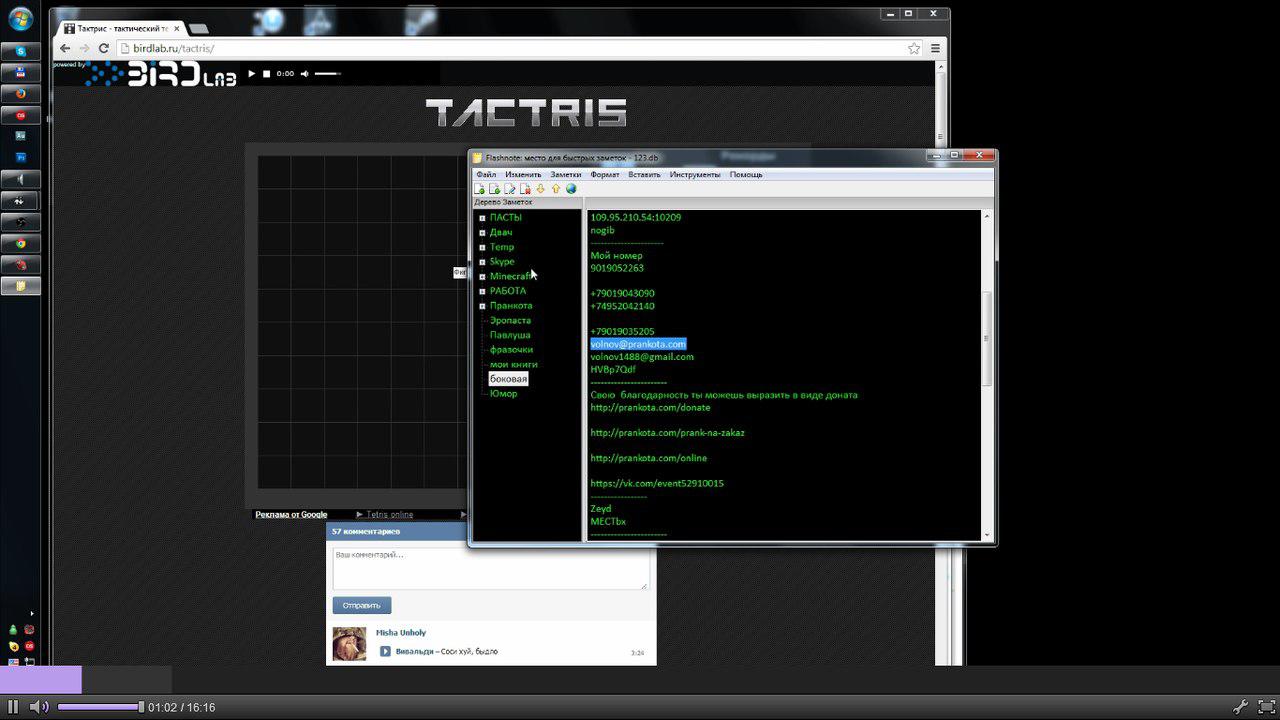The image size is (1280, 720).
Task: Click the globe icon in Flashnote toolbar
Action: pyautogui.click(x=571, y=189)
